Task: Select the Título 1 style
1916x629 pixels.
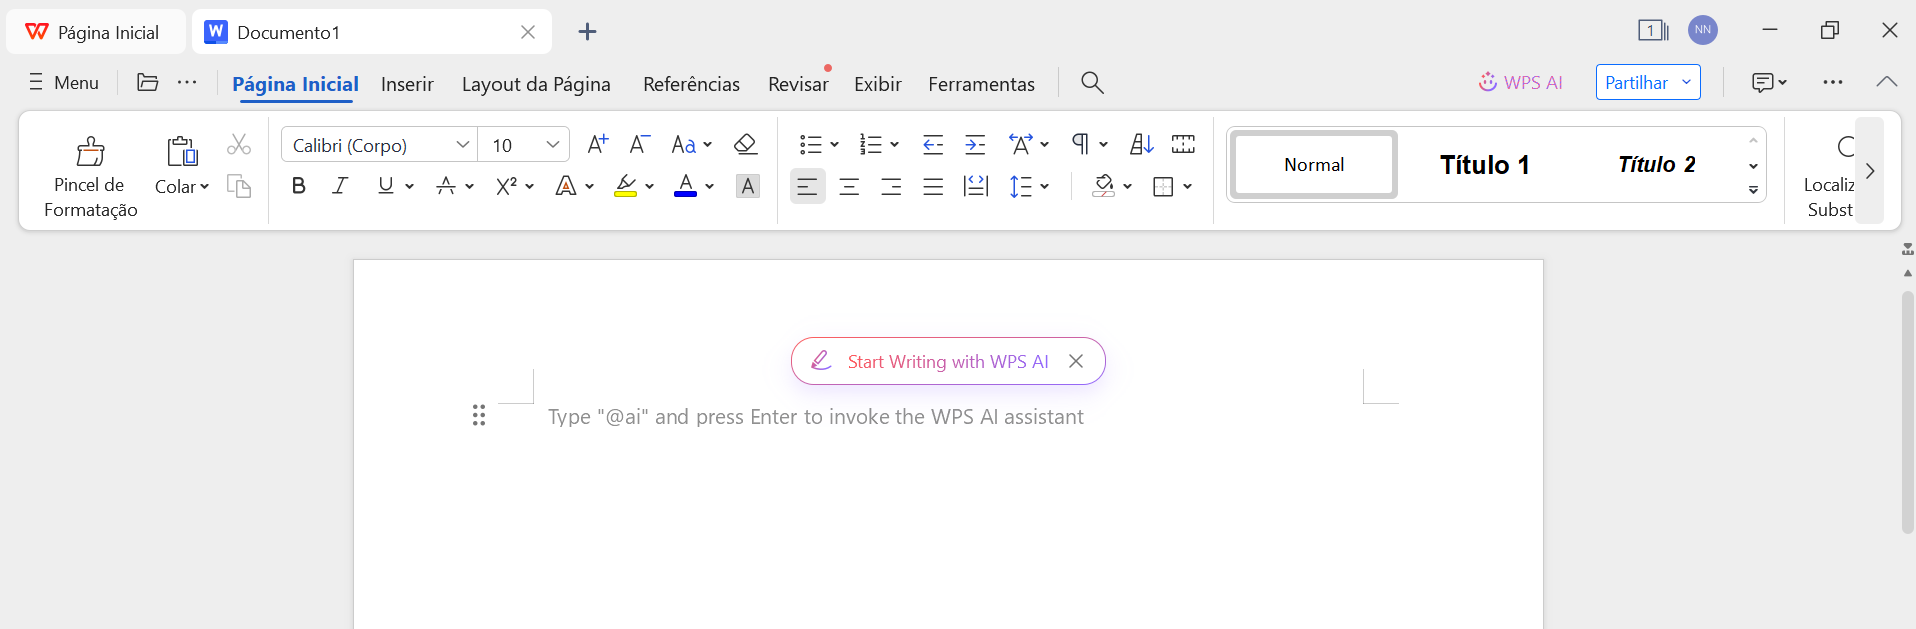Action: [1485, 165]
